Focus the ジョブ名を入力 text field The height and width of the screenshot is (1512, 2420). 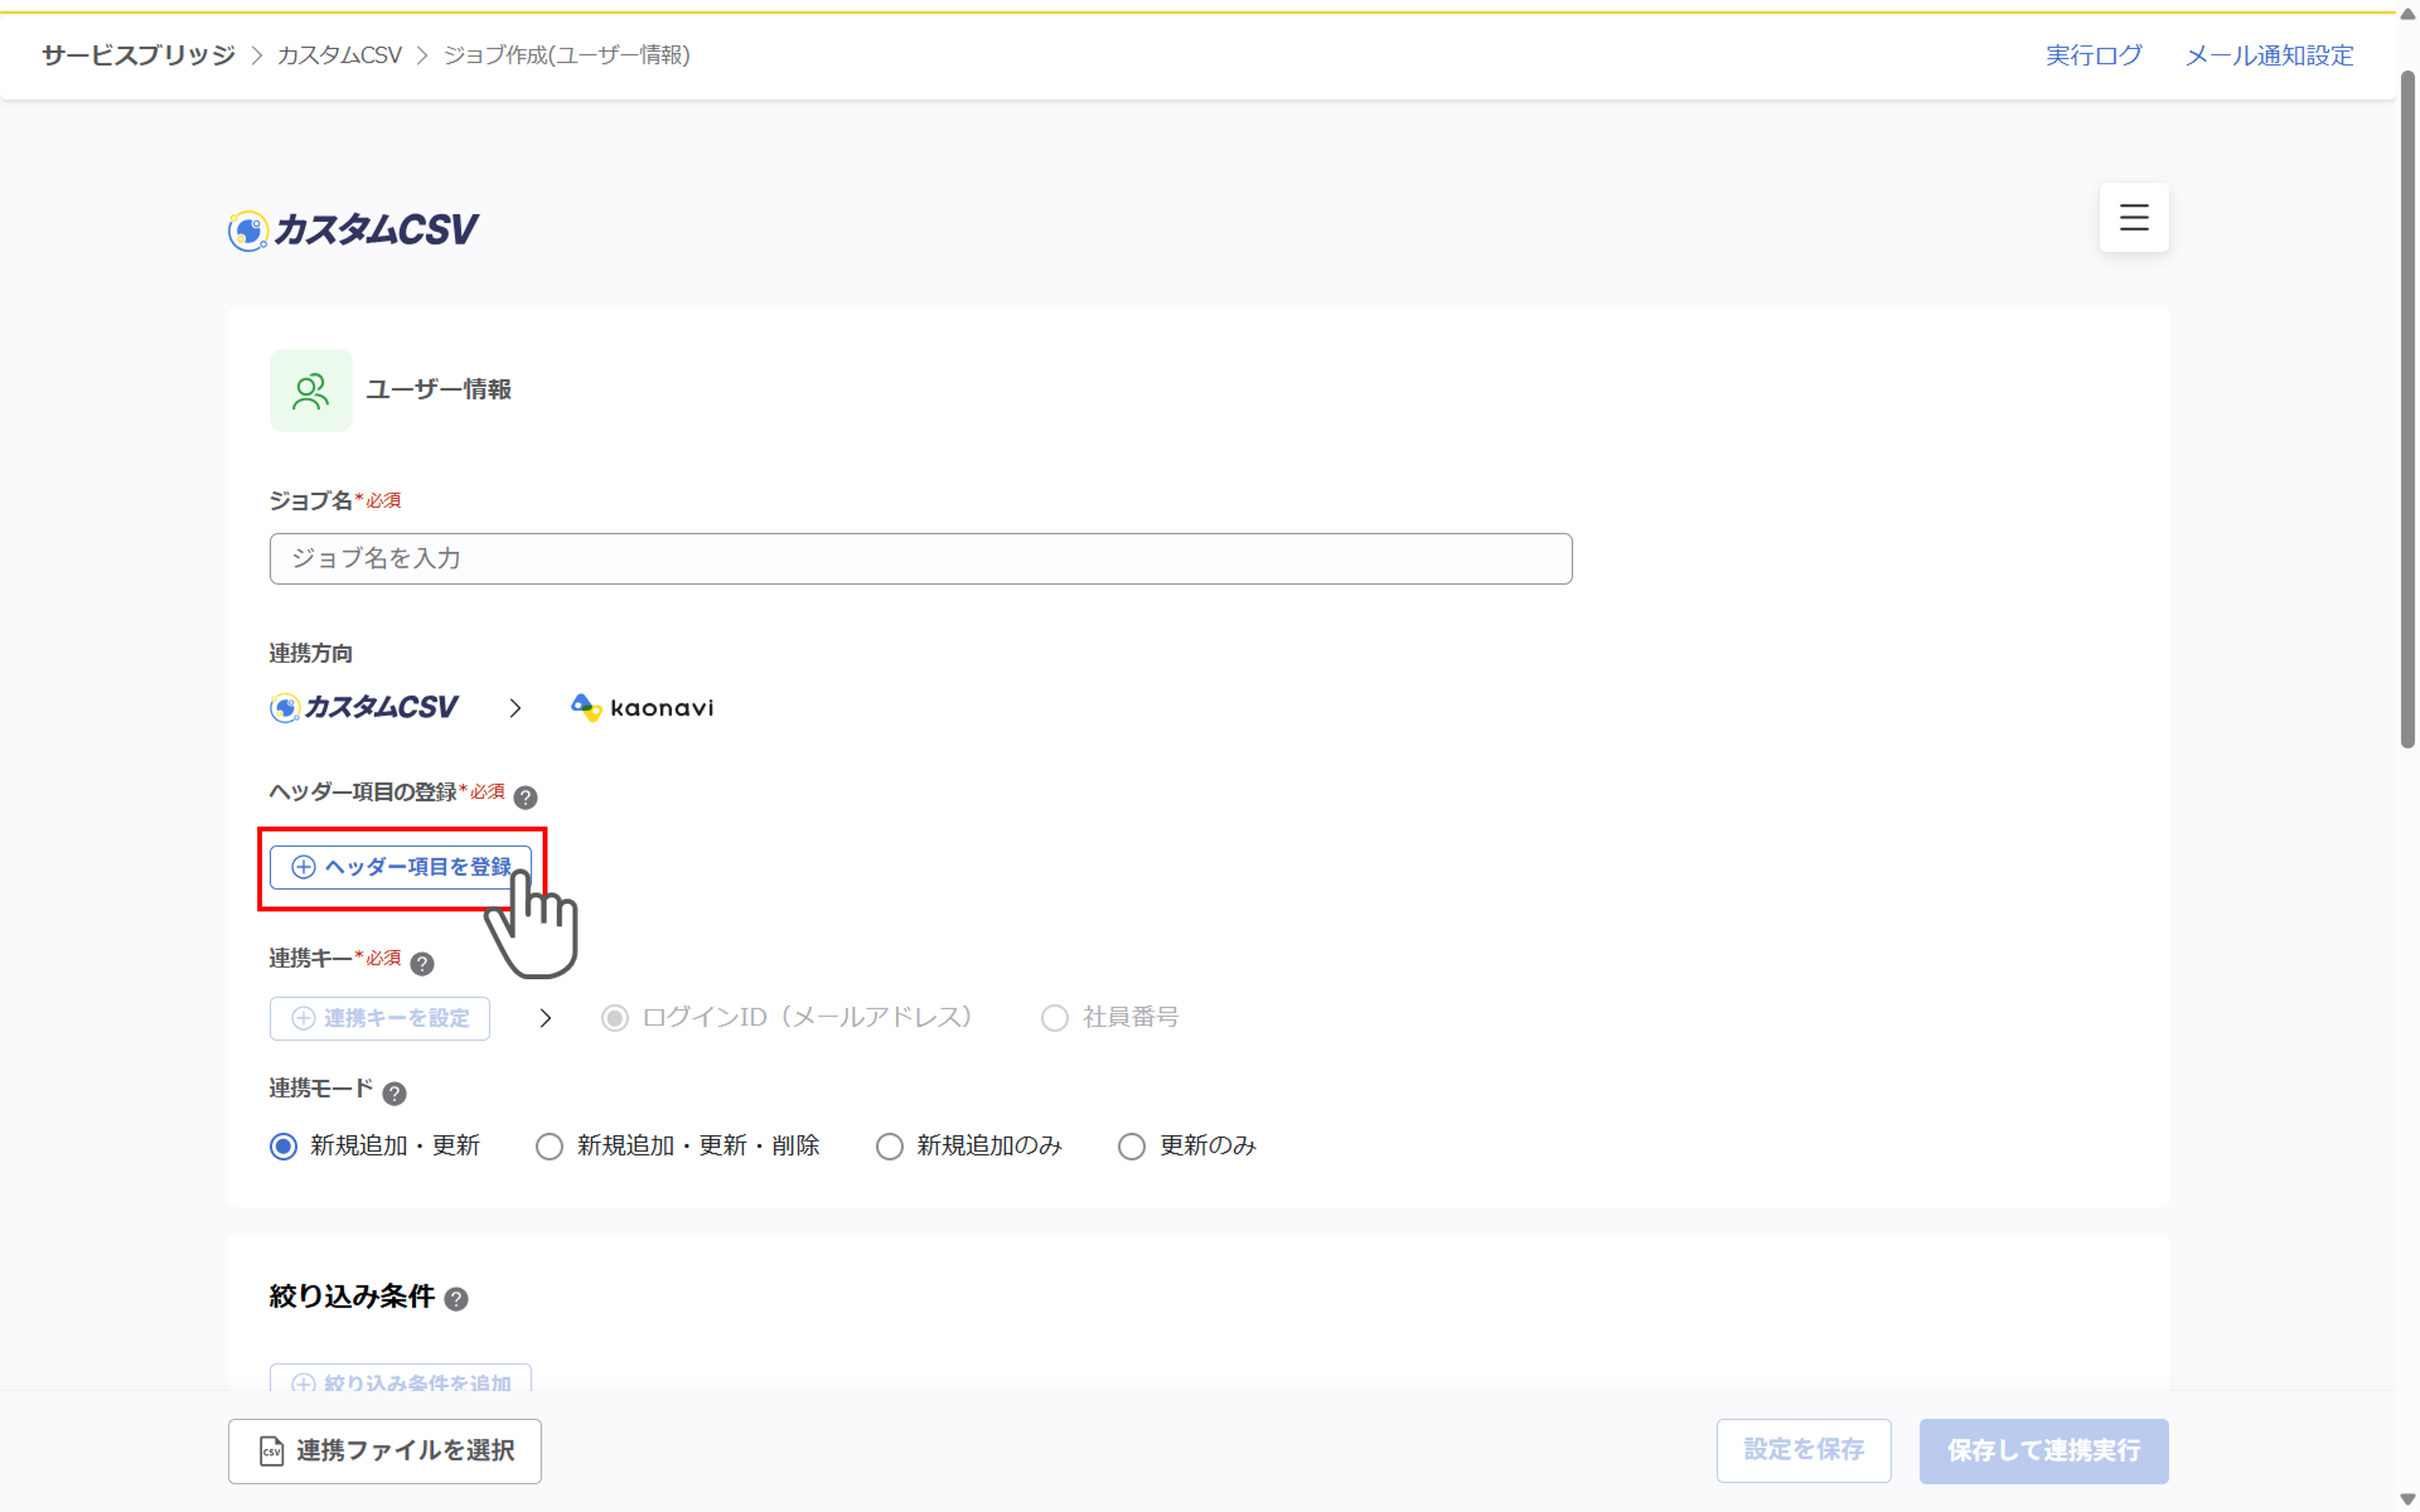[920, 559]
